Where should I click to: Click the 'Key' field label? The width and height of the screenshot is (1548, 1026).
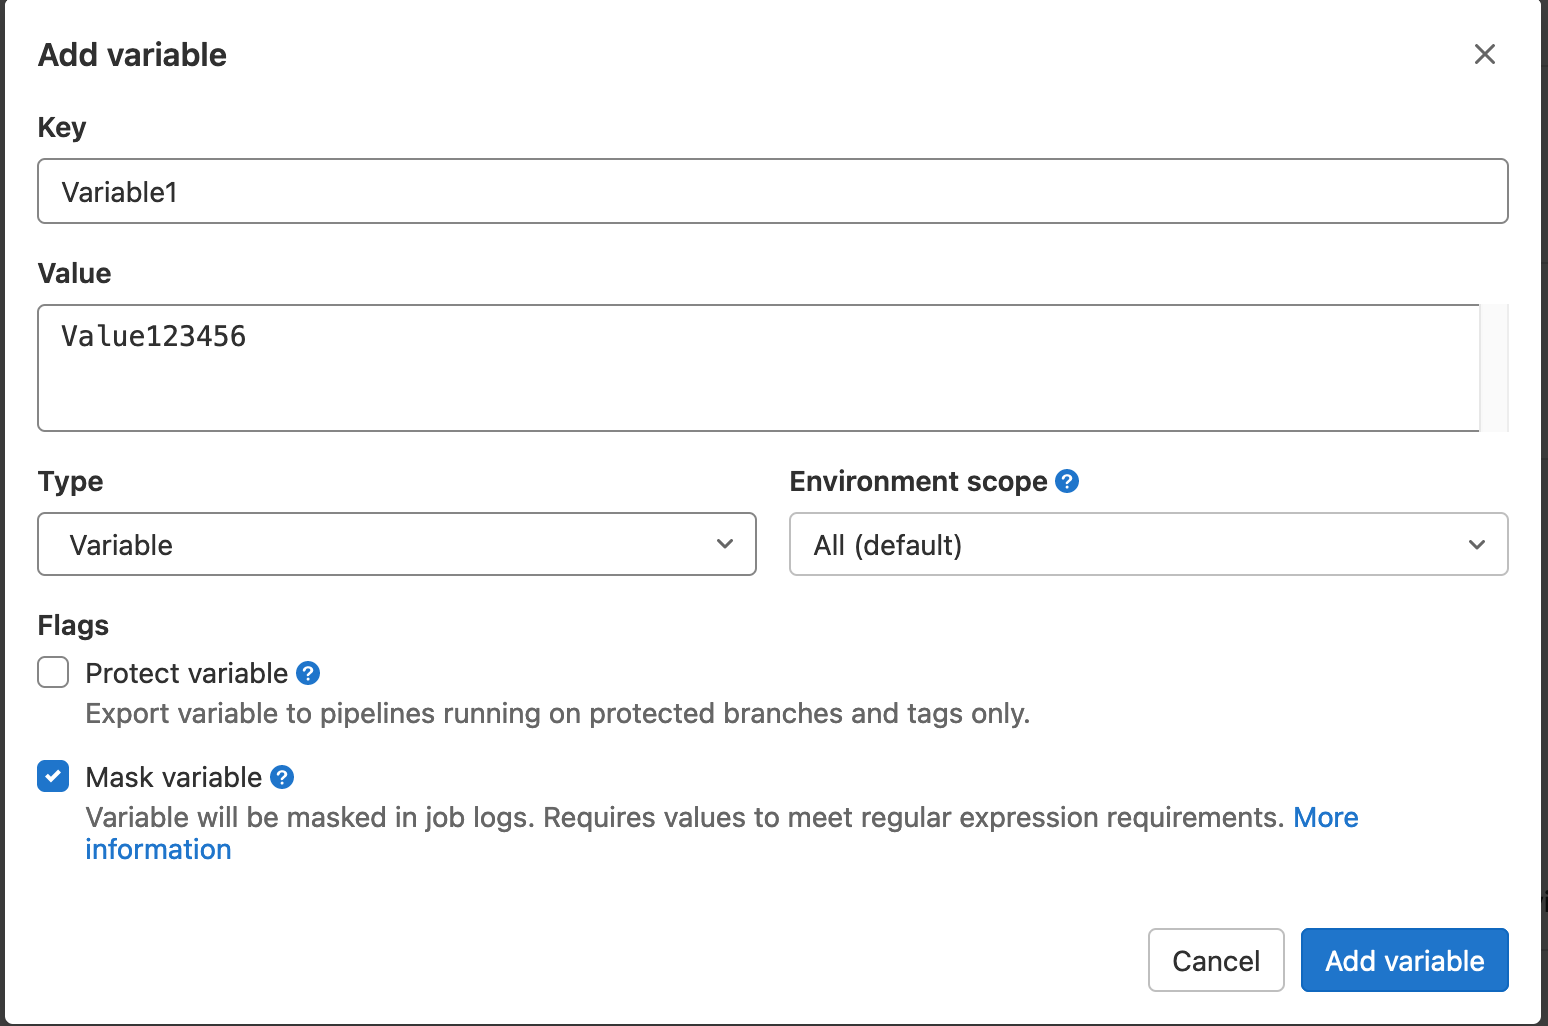pos(62,128)
